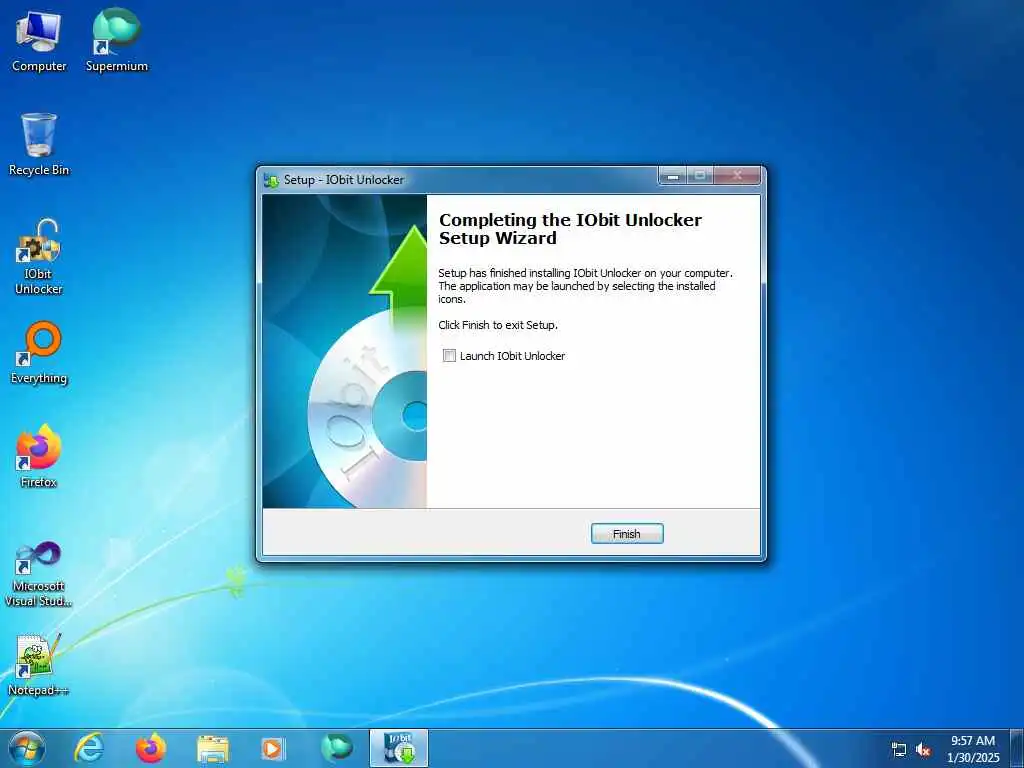Click the Launch IObit Unlocker label text

512,356
